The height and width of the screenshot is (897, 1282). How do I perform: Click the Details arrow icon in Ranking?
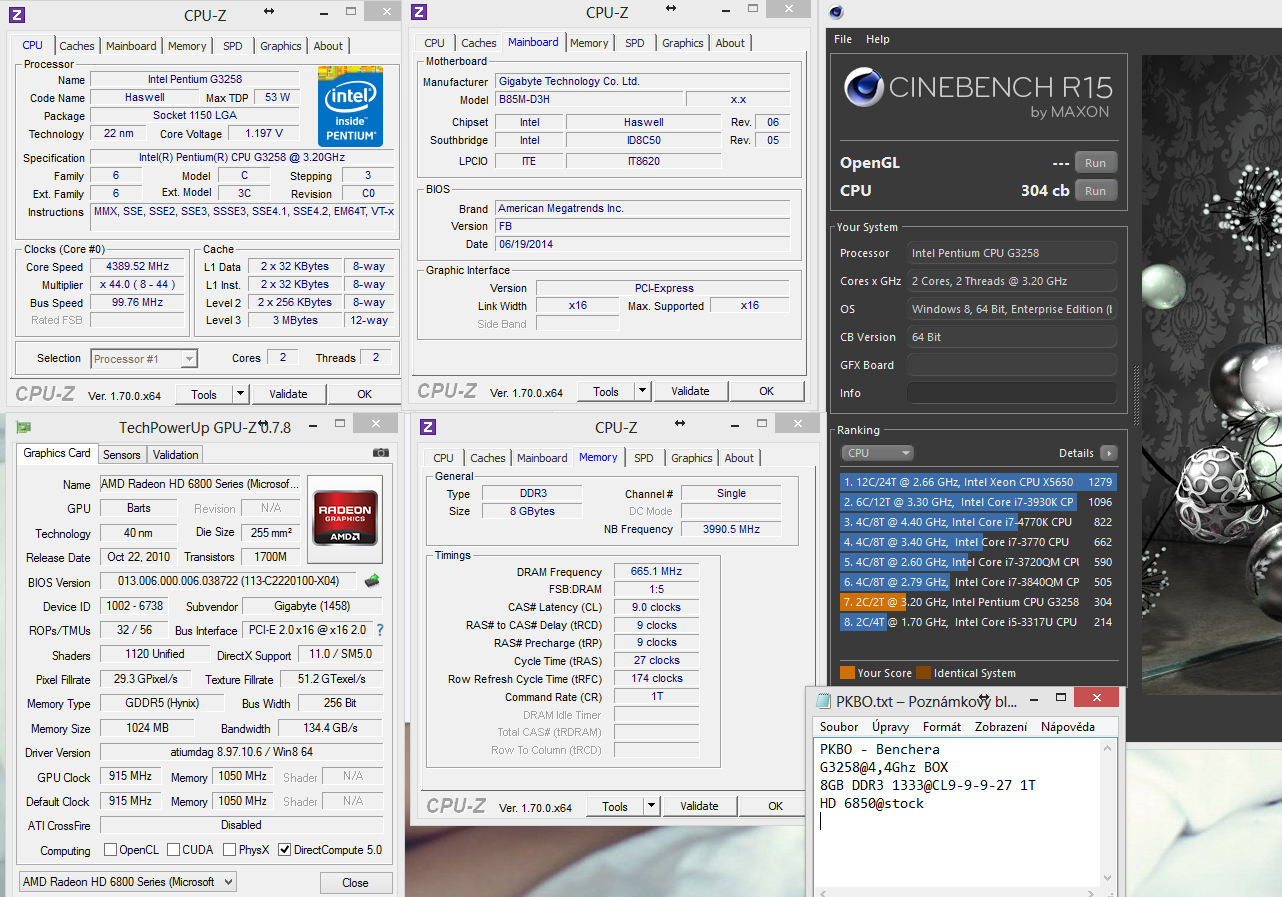point(1108,453)
